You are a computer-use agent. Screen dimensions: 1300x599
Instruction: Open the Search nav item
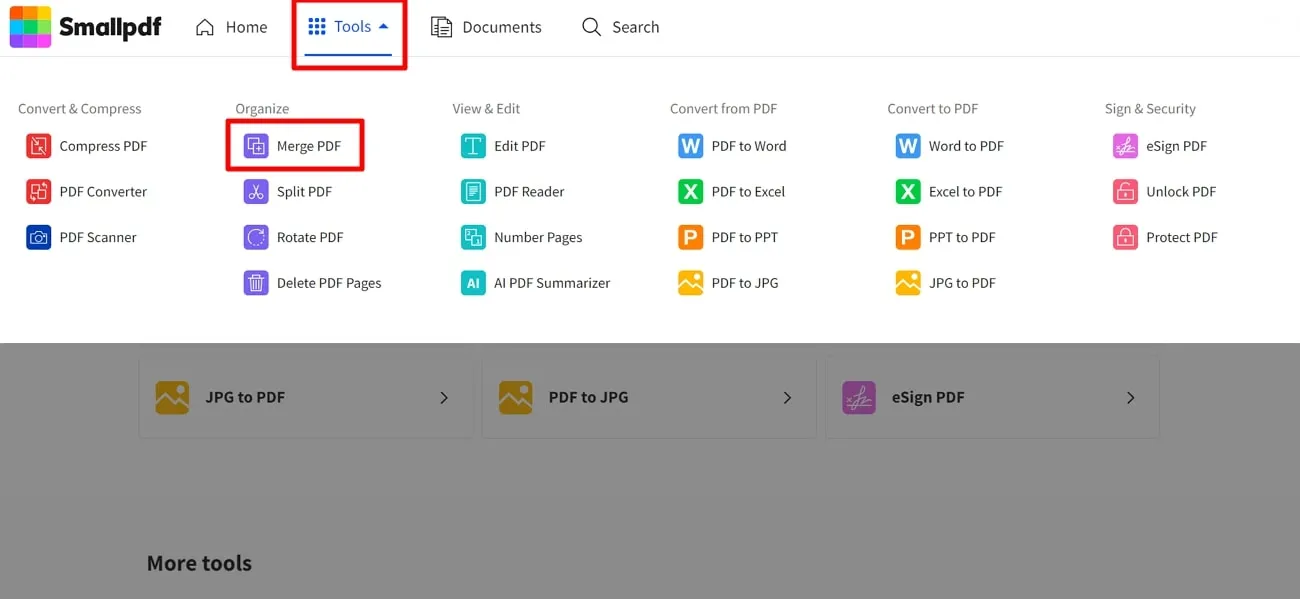coord(620,27)
